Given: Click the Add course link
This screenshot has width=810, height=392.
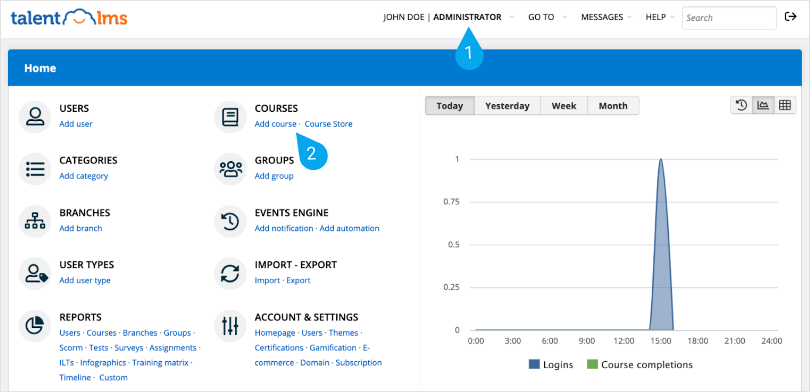Looking at the screenshot, I should [x=275, y=124].
